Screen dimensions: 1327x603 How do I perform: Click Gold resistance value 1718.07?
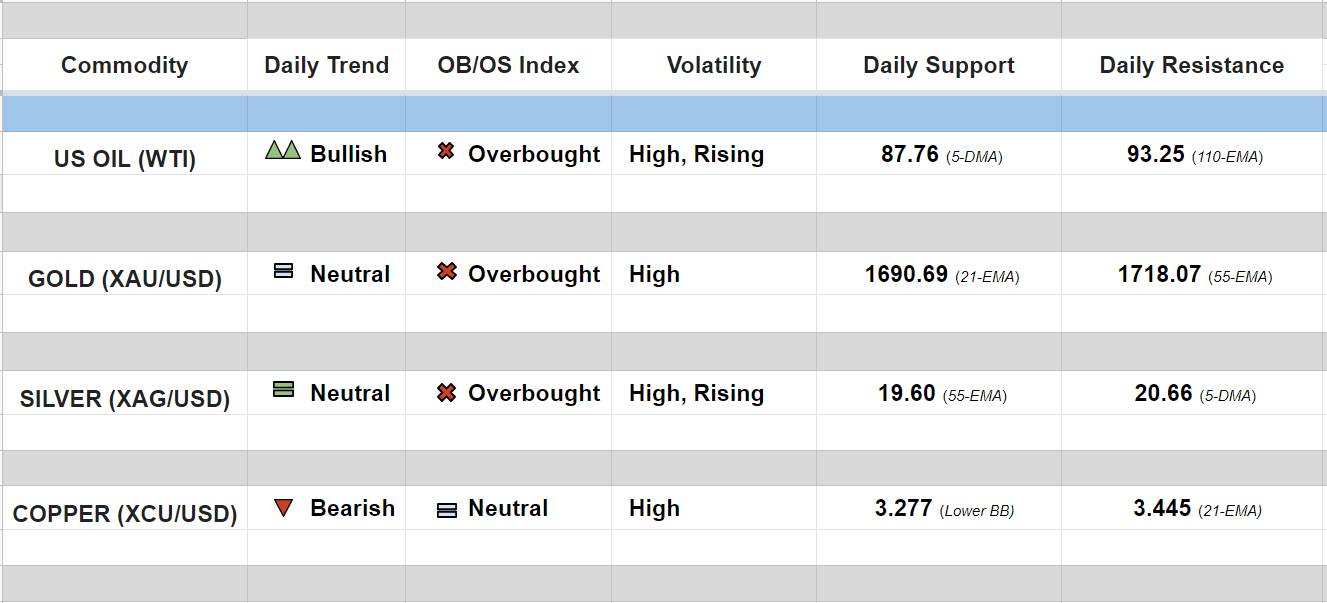pos(1159,274)
